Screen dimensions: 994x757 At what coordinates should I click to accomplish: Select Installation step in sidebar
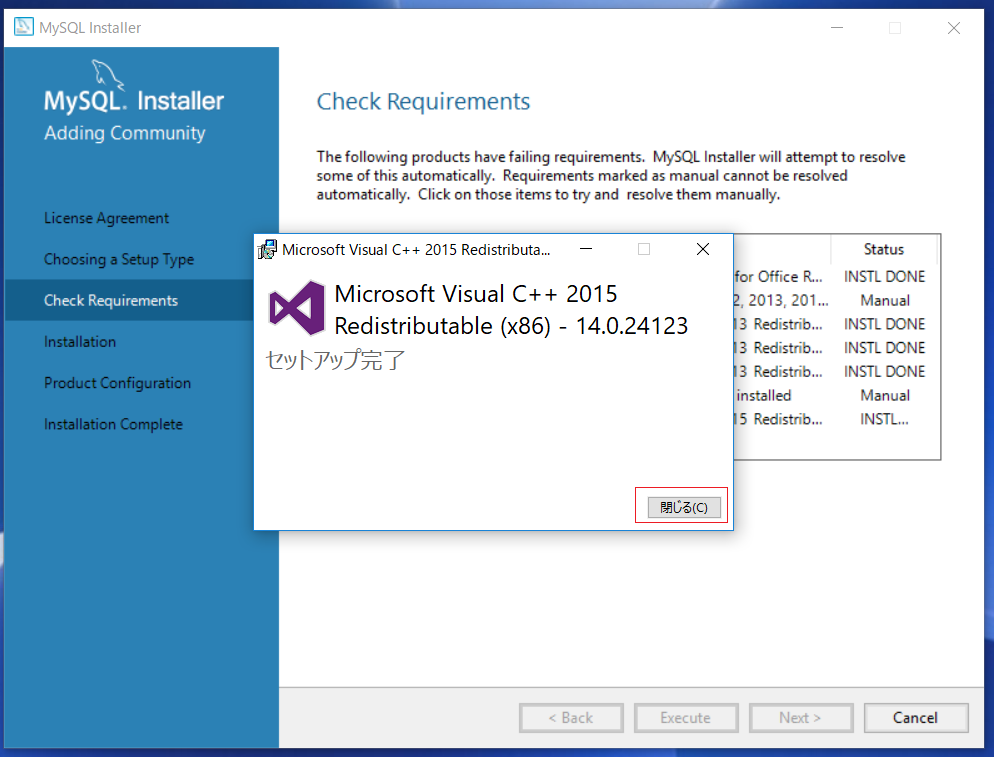(80, 342)
